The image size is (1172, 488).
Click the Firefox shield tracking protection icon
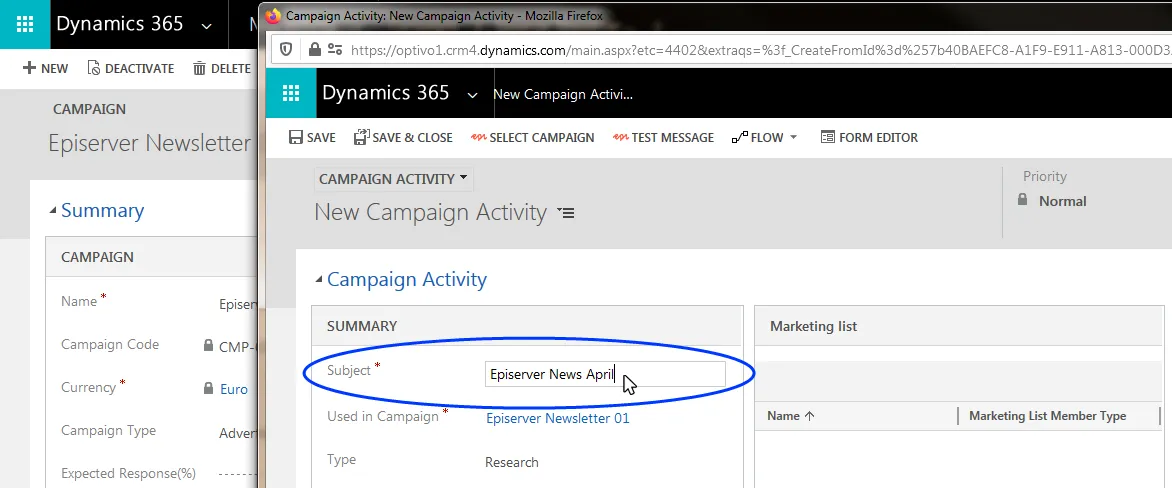pos(286,50)
